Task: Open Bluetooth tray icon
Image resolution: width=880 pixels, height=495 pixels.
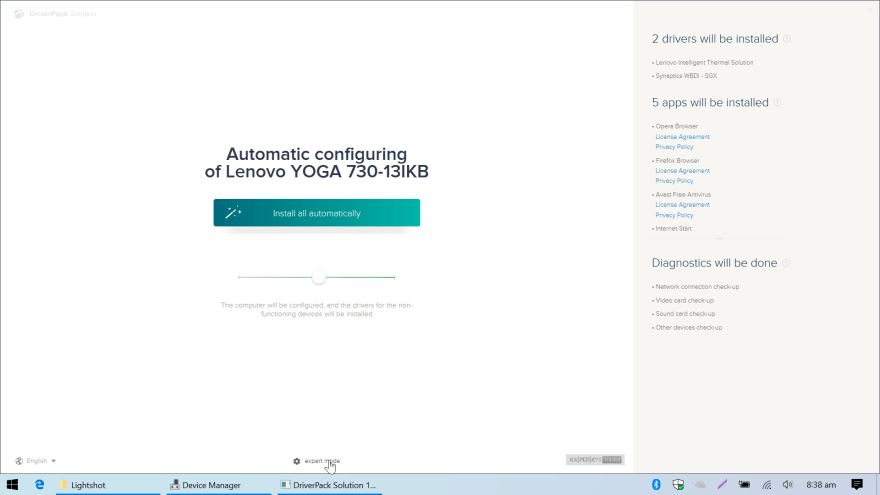Action: [656, 484]
